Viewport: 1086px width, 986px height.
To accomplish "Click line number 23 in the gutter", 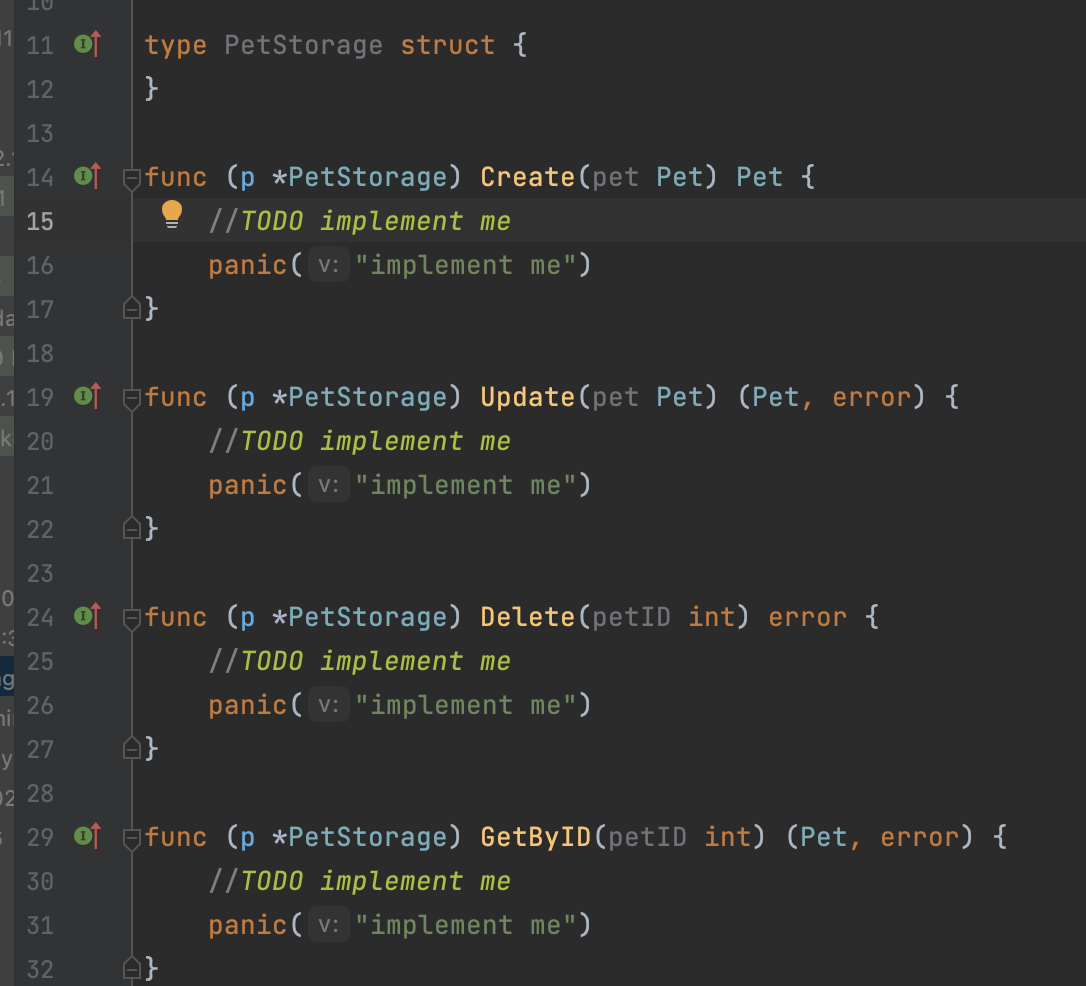I will point(40,573).
